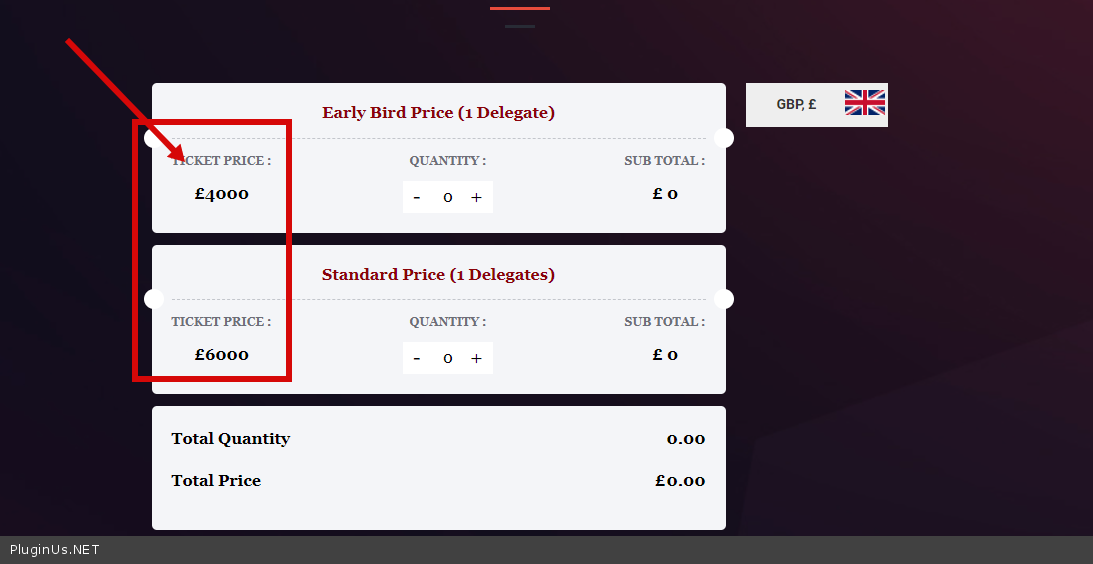Focus the Early Bird quantity field

(x=447, y=197)
